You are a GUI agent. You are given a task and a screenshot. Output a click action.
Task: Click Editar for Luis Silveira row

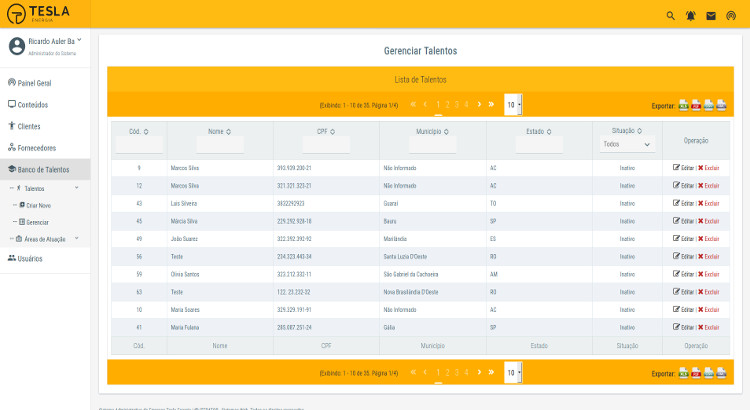[x=684, y=203]
